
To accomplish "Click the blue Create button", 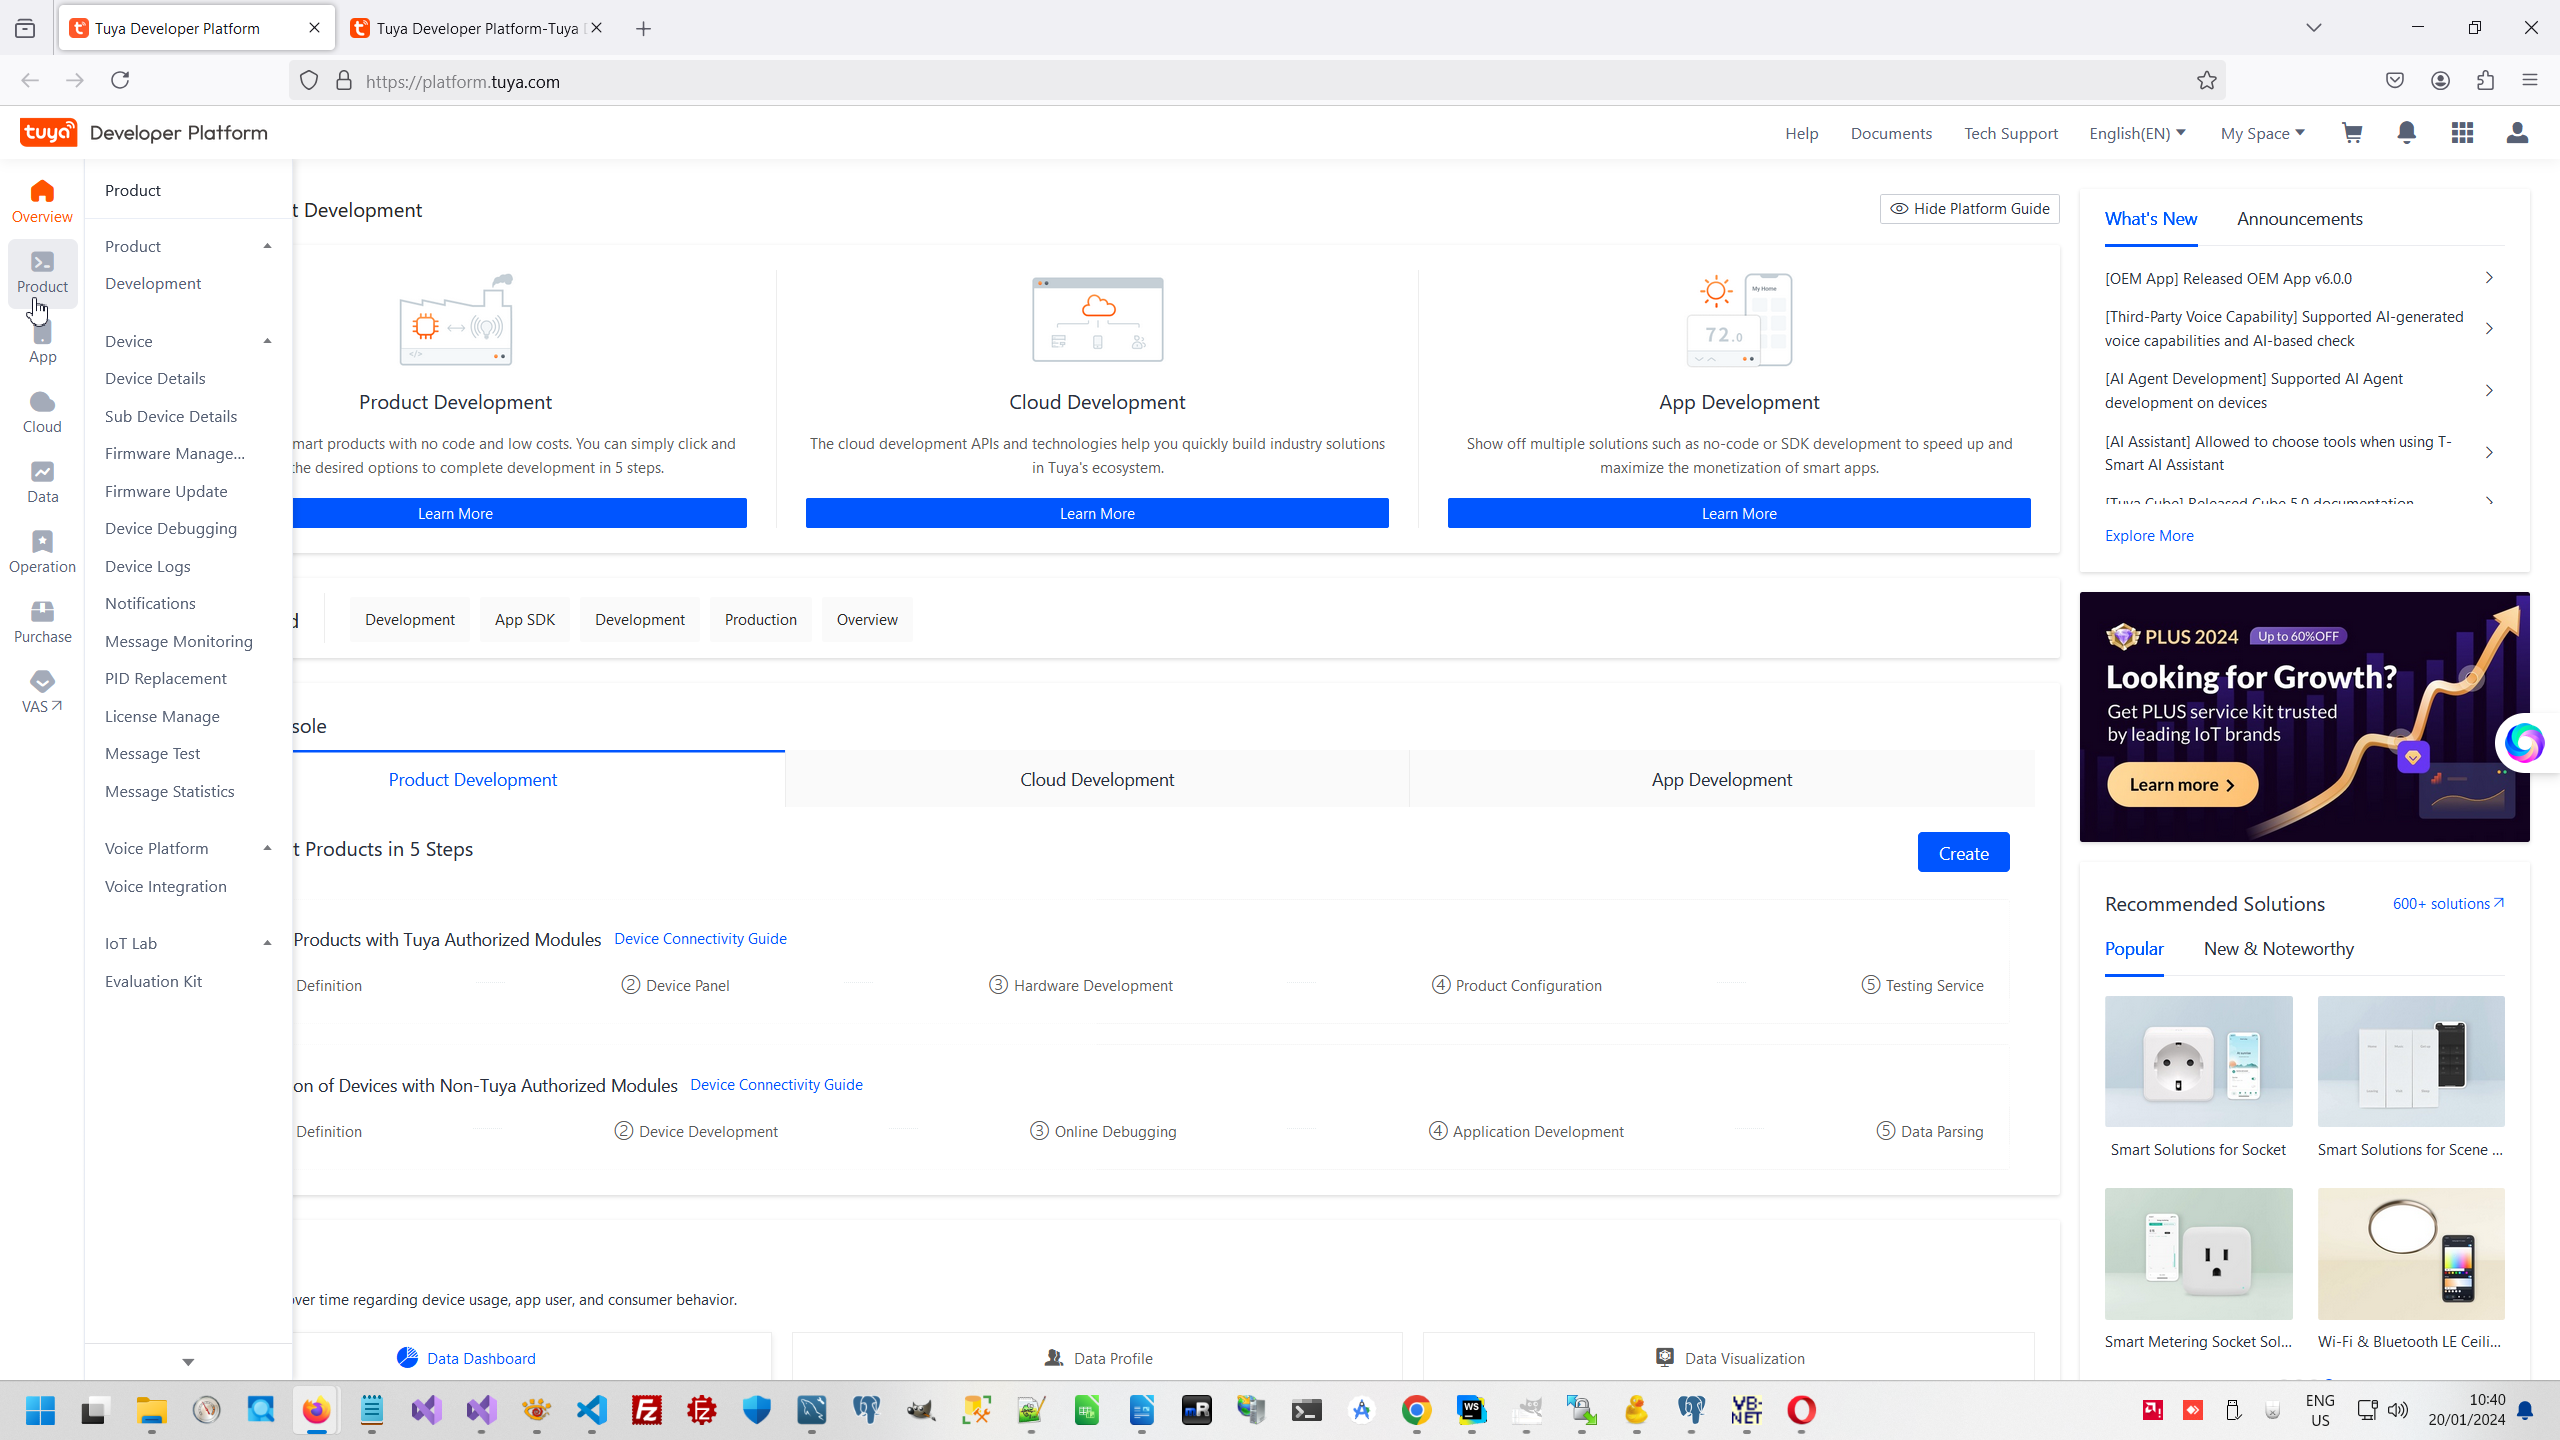I will (x=1963, y=853).
